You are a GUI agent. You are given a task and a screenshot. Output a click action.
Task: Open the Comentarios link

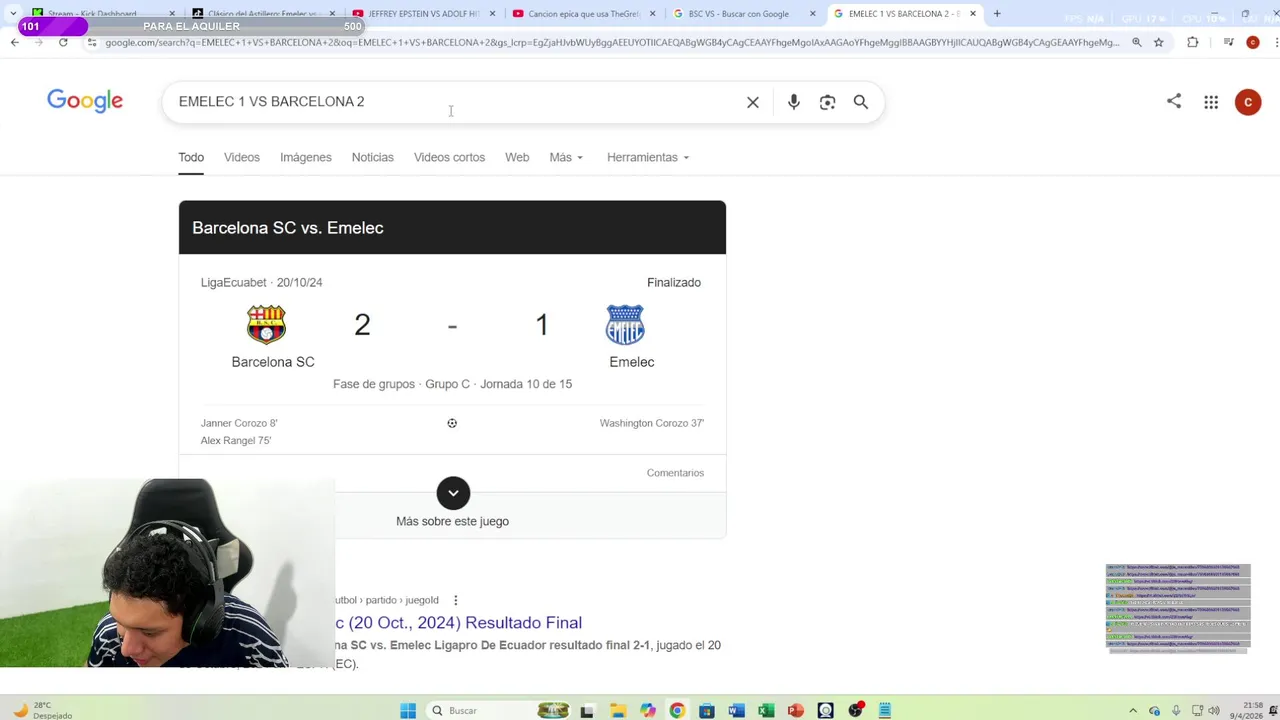coord(675,473)
